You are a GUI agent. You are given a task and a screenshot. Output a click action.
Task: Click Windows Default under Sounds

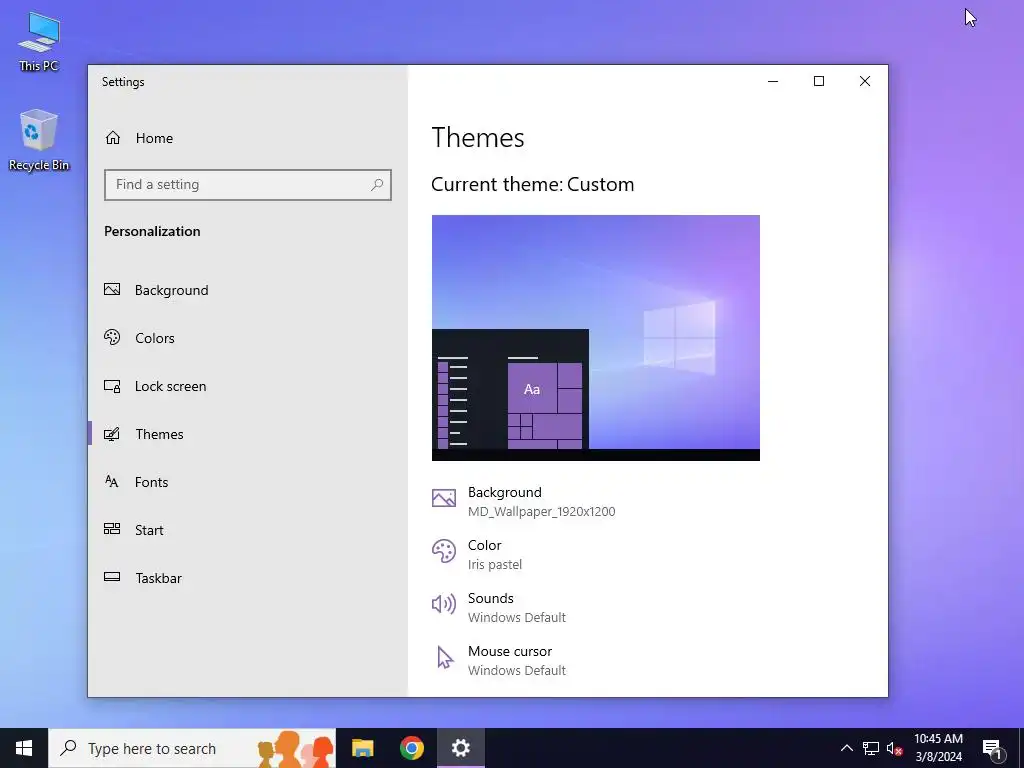point(517,618)
